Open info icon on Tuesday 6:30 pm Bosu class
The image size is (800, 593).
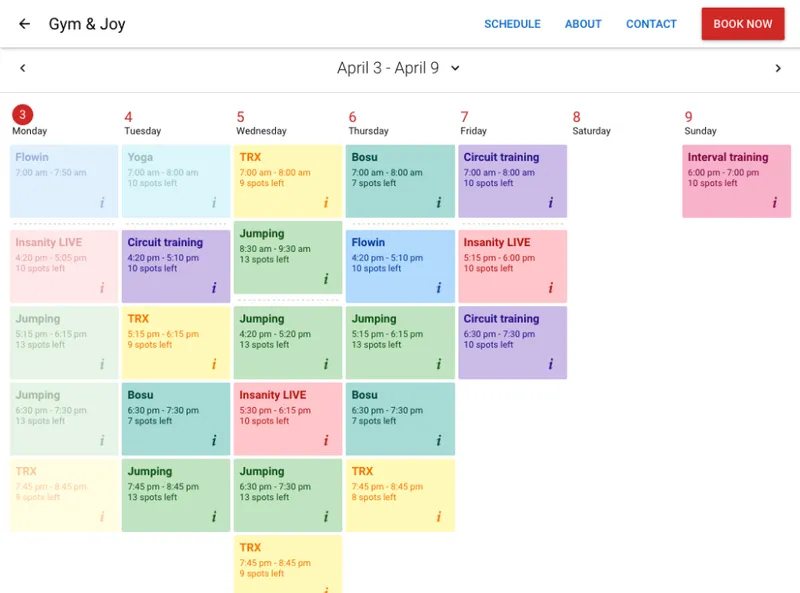click(214, 440)
